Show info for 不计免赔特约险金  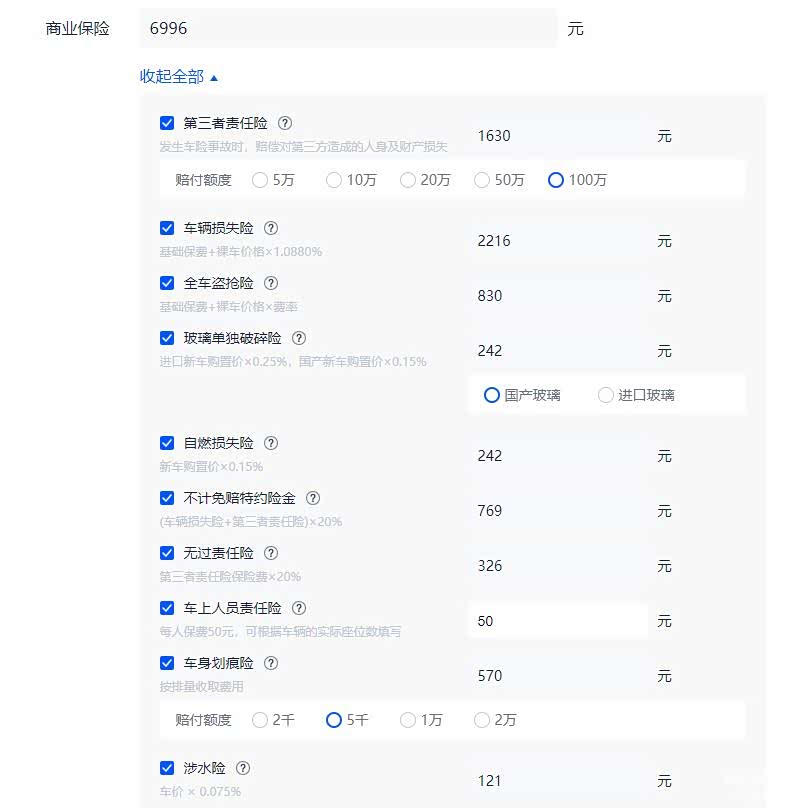313,498
